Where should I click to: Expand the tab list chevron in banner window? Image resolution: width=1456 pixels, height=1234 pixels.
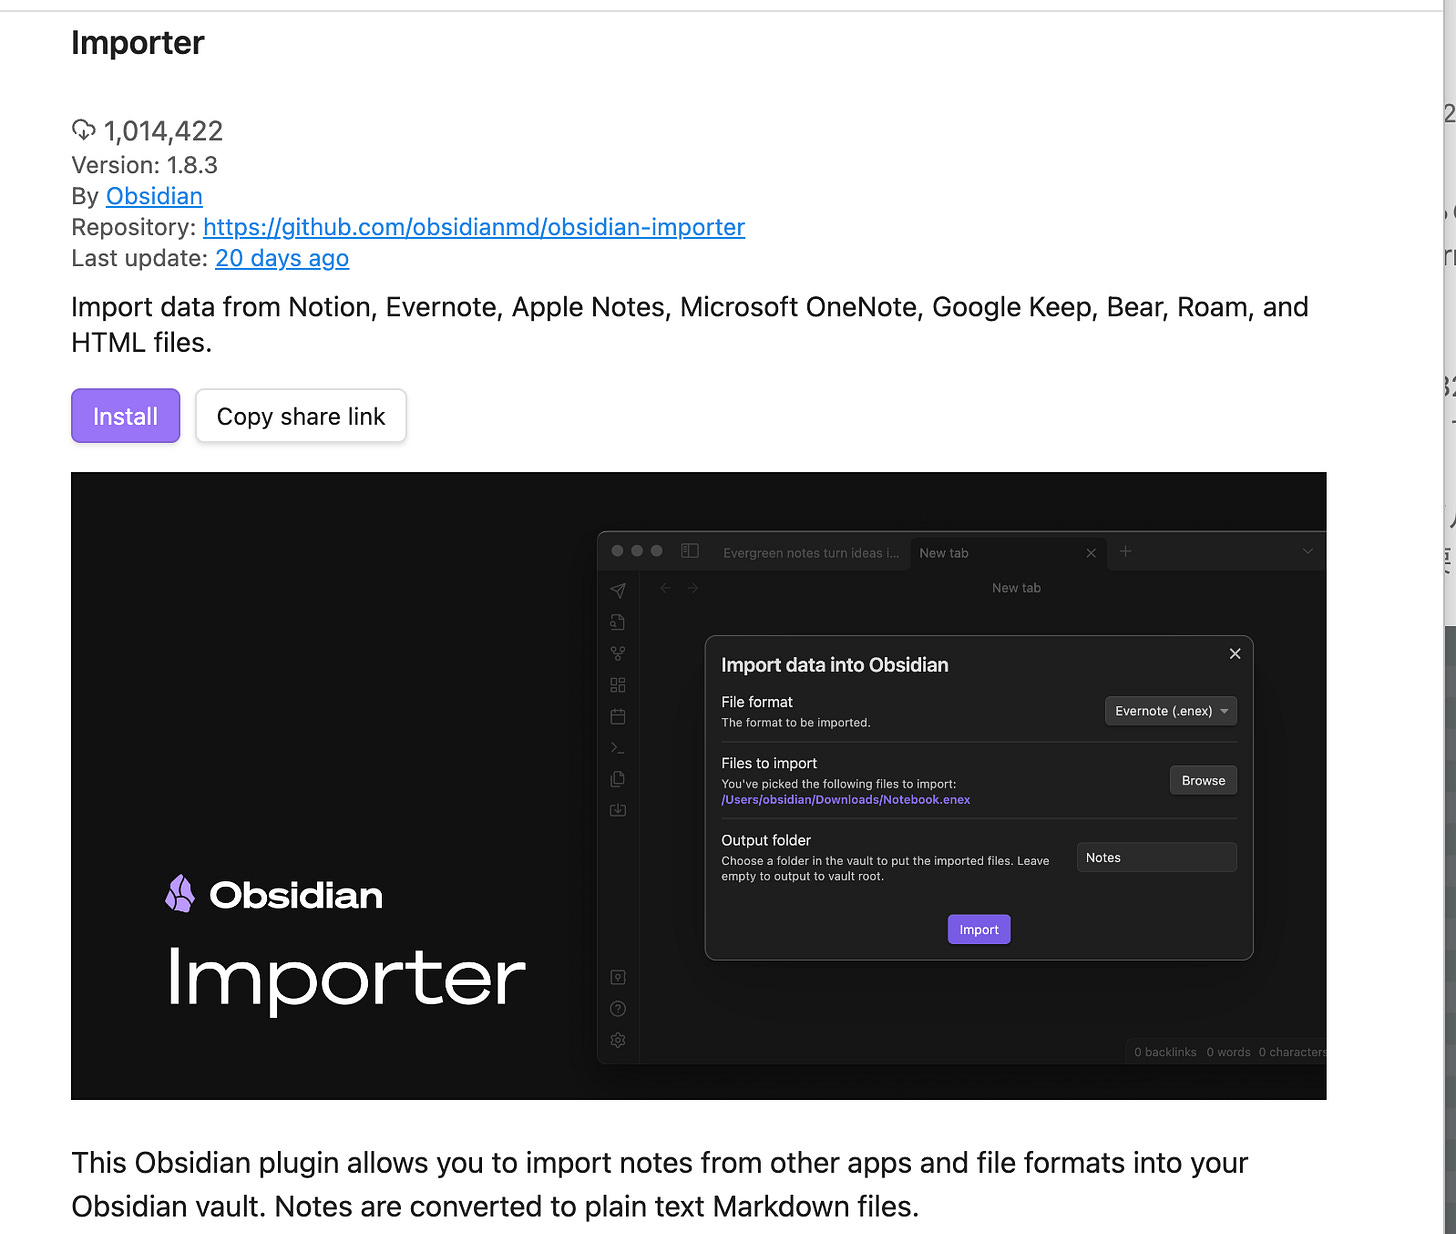coord(1307,551)
